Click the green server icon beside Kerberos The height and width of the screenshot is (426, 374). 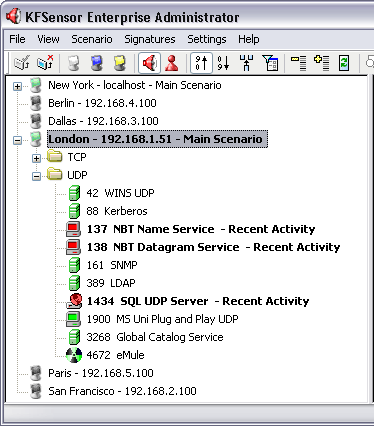click(x=74, y=211)
